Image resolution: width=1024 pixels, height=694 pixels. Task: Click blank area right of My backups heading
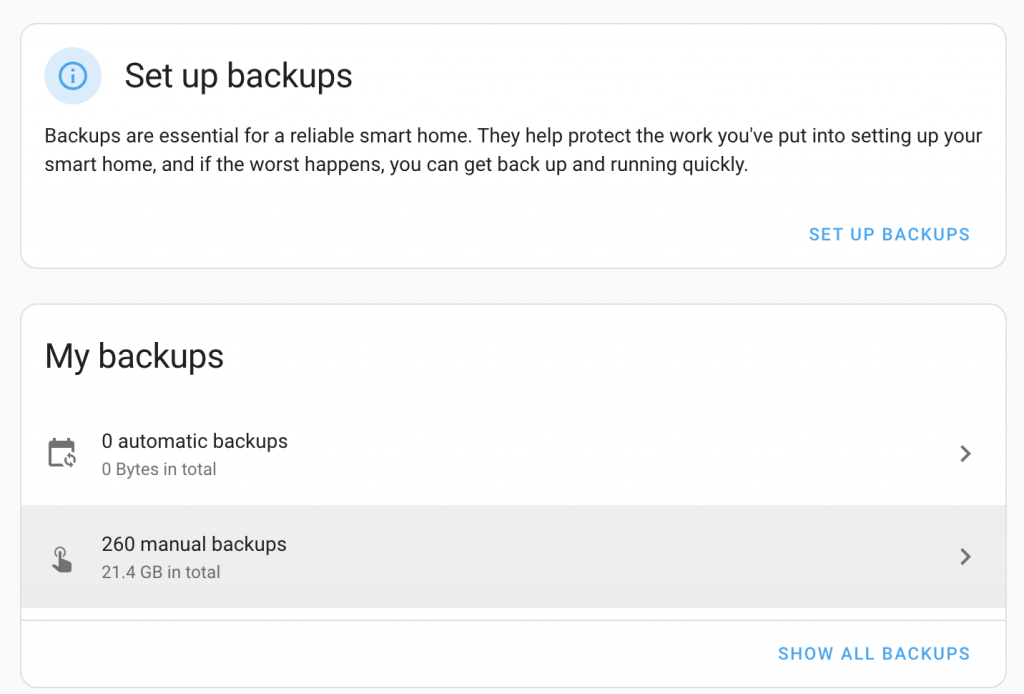[600, 356]
